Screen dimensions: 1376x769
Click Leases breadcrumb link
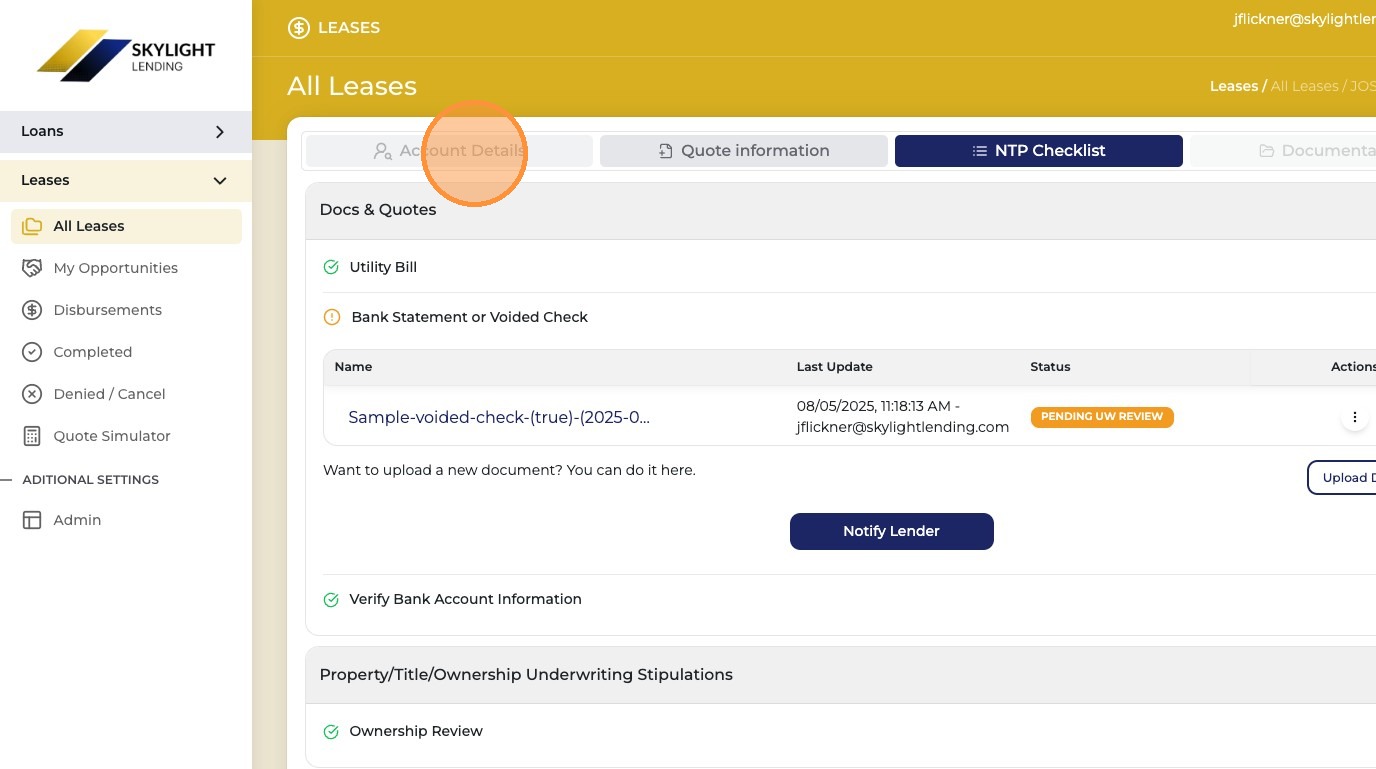pos(1234,86)
